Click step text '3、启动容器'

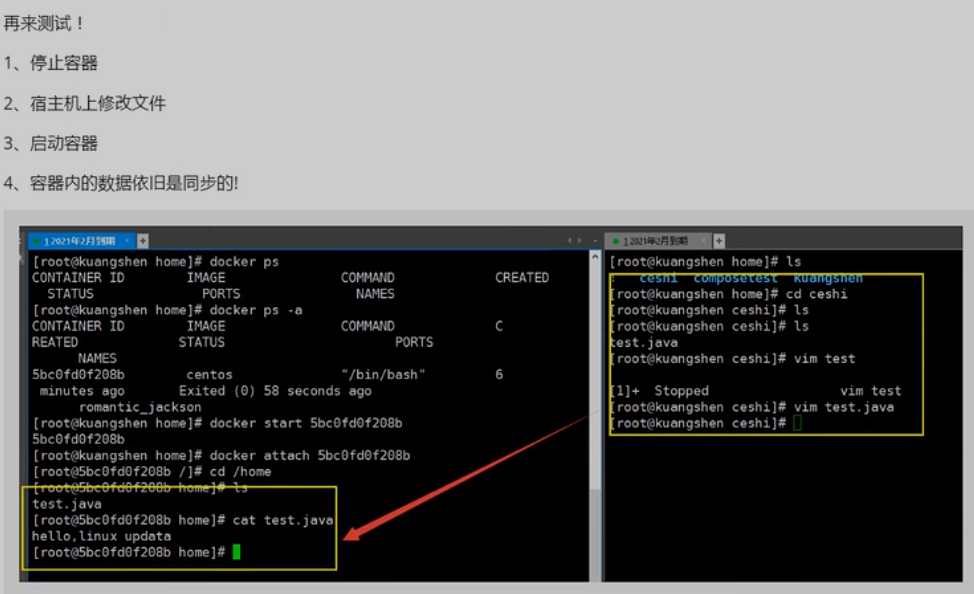click(50, 143)
